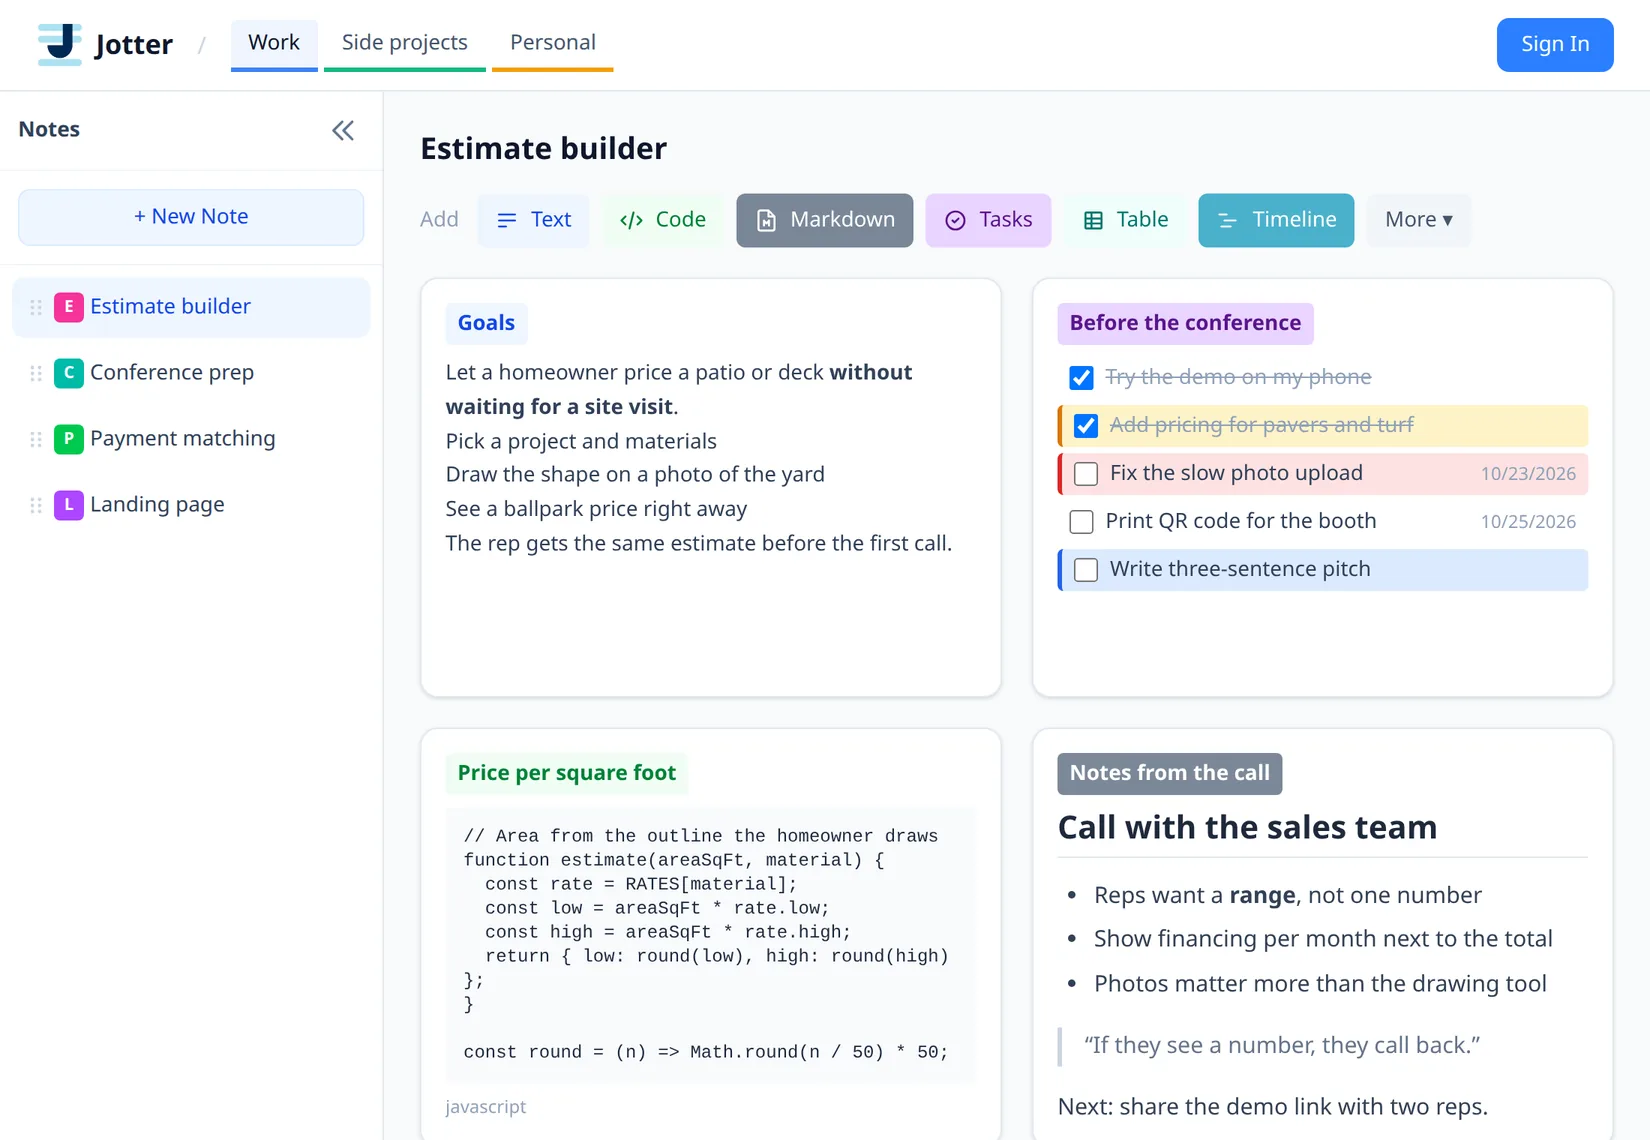1650x1140 pixels.
Task: Open the Estimate builder note
Action: pos(191,307)
